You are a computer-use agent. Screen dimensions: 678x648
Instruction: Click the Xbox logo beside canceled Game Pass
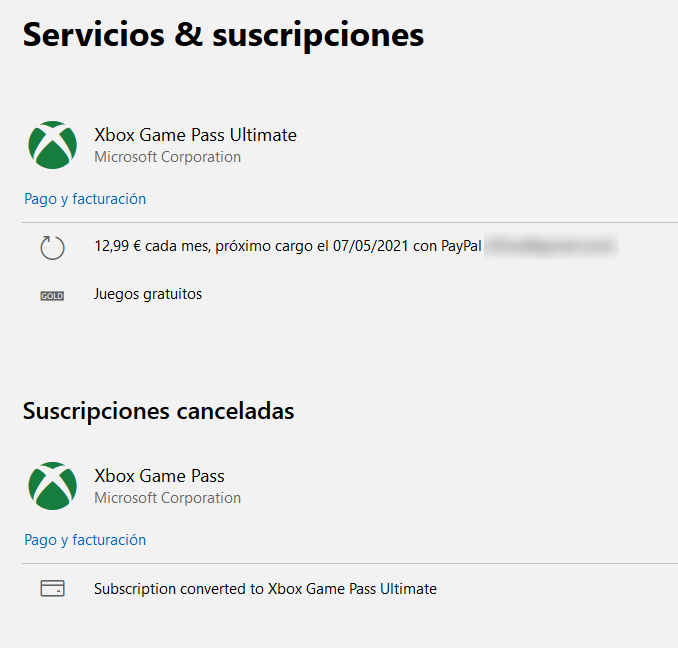tap(53, 486)
